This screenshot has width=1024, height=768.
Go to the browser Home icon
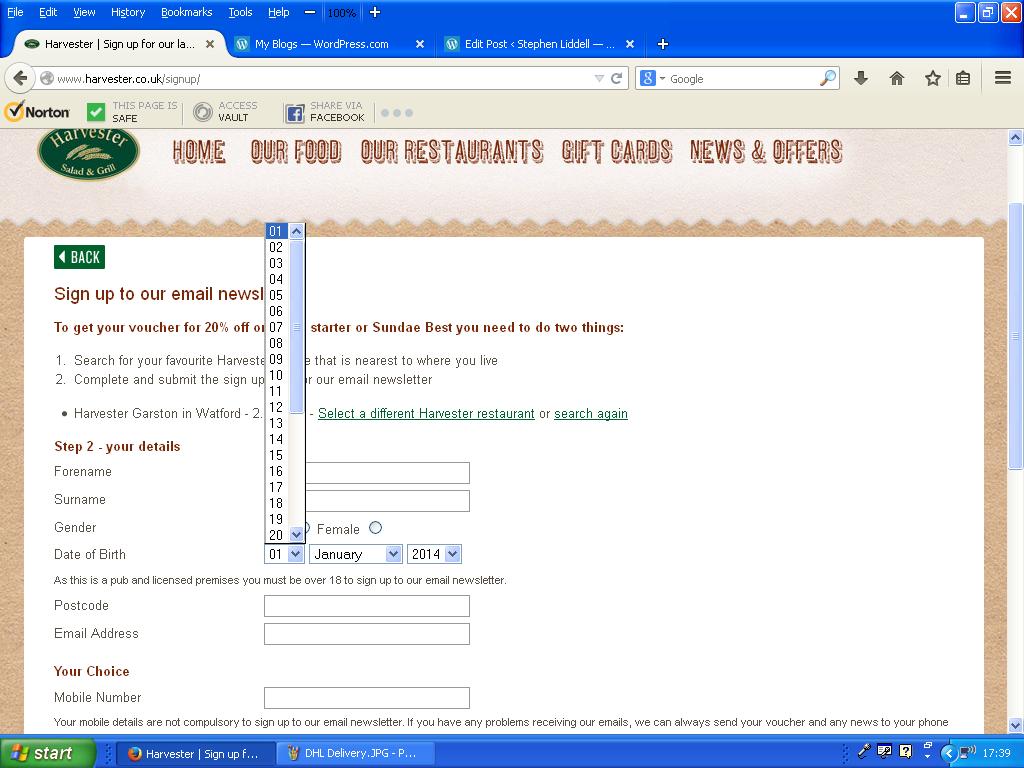click(x=896, y=78)
